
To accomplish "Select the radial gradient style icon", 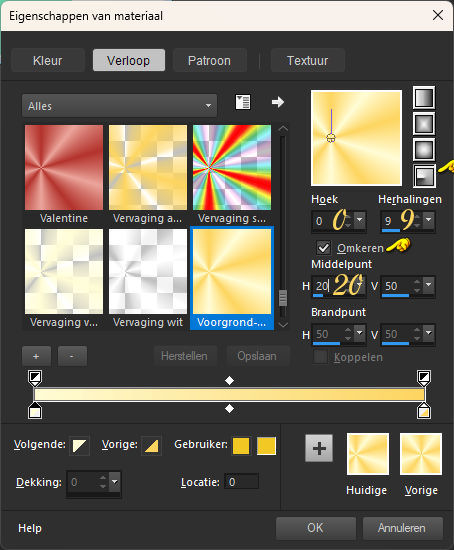I will 424,176.
